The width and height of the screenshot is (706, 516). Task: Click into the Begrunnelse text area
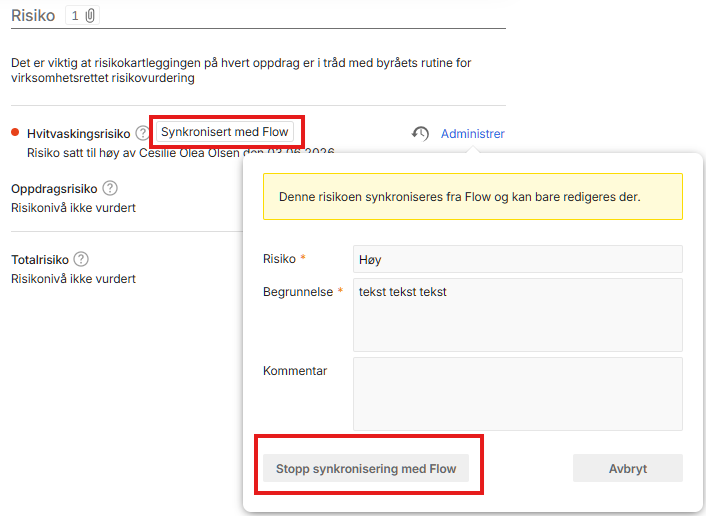click(x=518, y=315)
